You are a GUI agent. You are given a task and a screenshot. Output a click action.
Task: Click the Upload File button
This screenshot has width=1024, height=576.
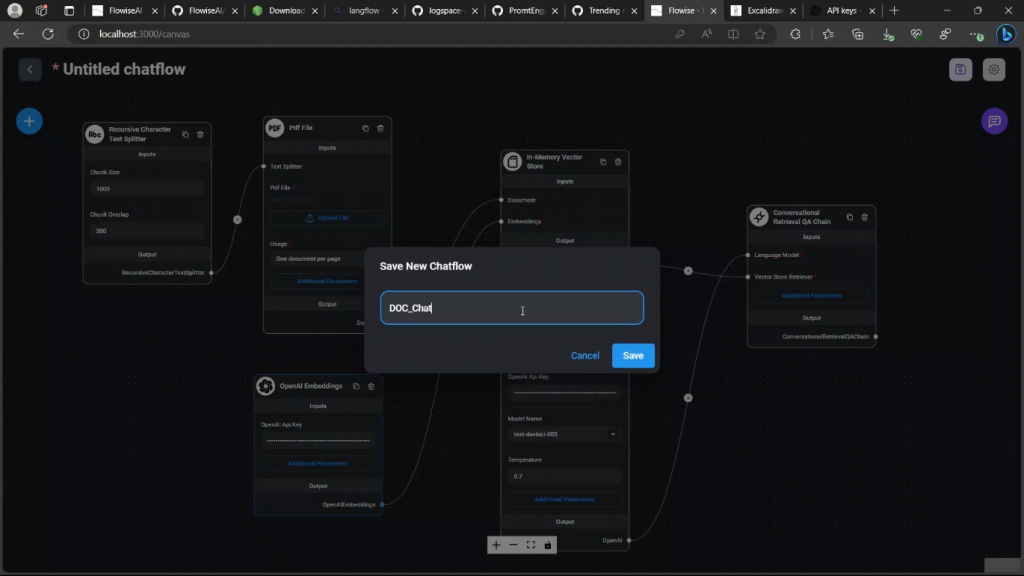click(327, 217)
